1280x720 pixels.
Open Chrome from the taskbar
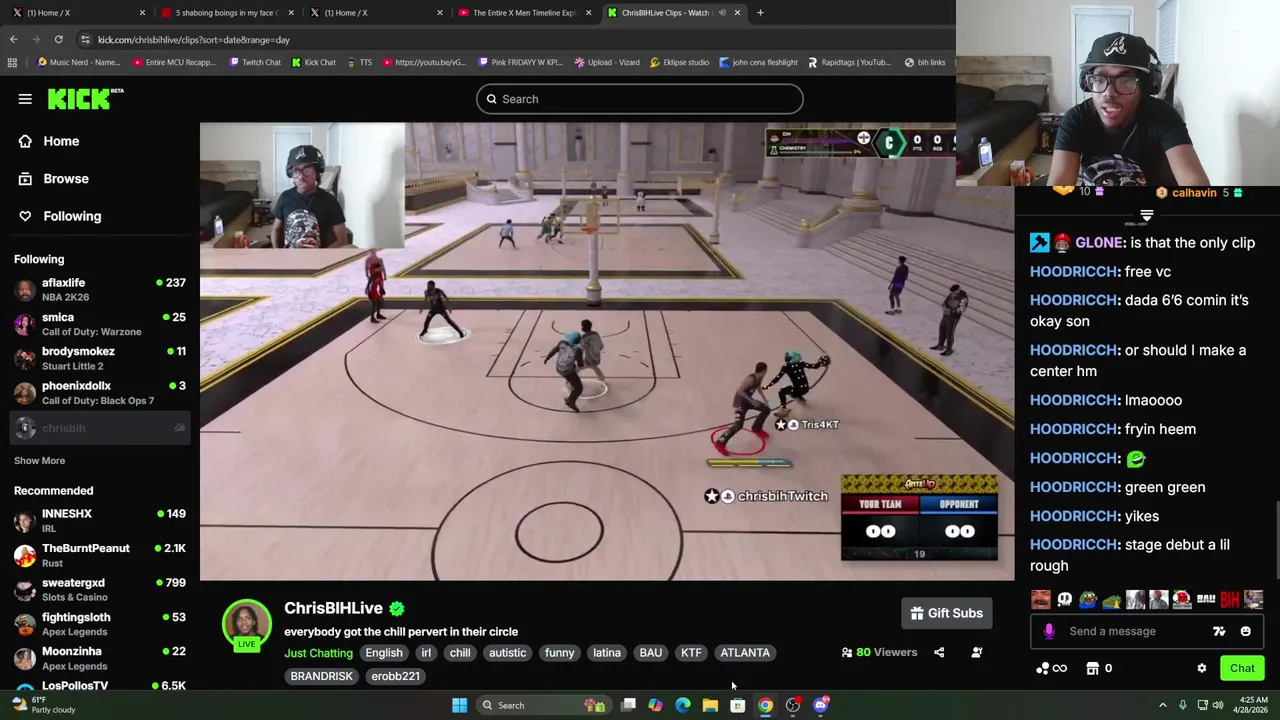tap(765, 706)
